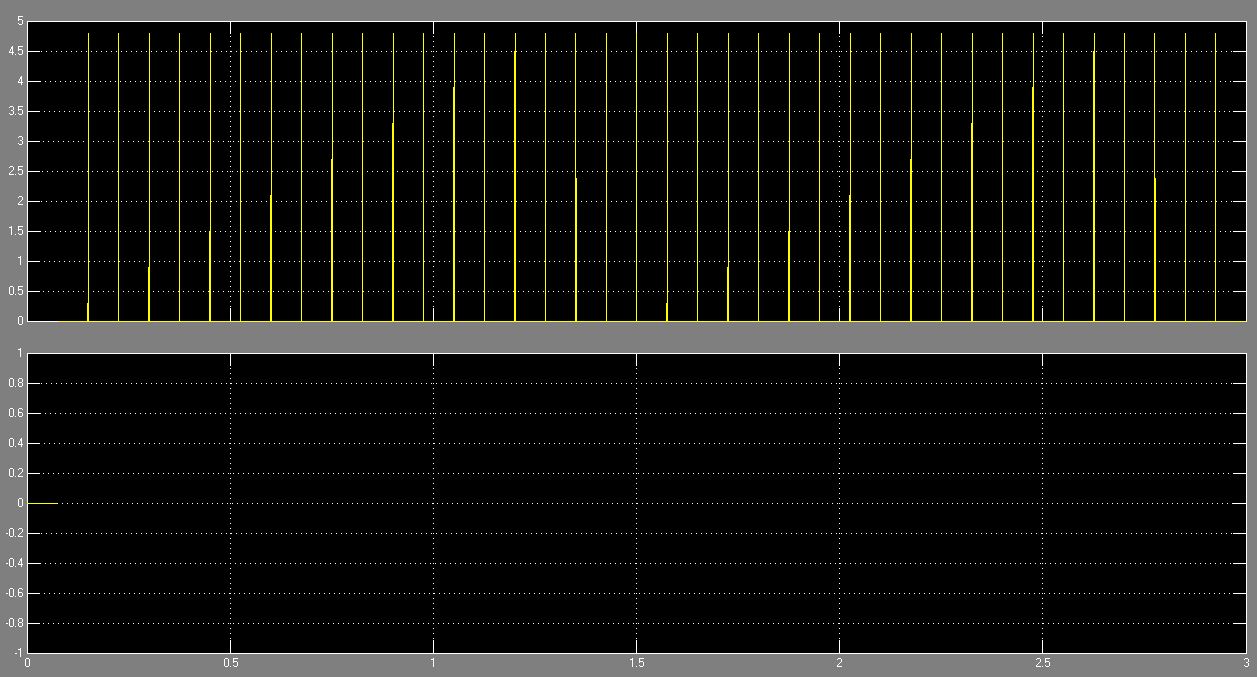
Task: Select the 3.3-high thick pulse near time 0.9
Action: (x=393, y=225)
